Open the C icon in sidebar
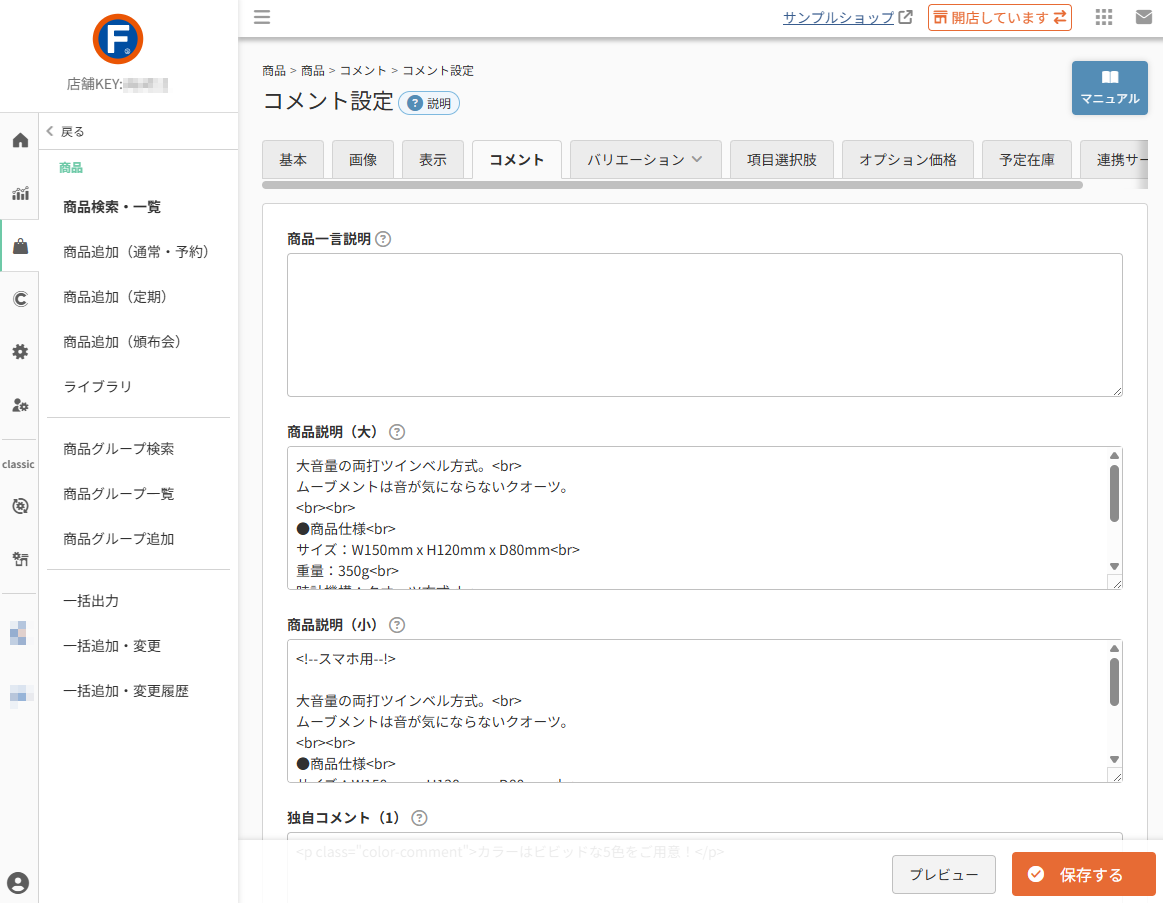 point(20,299)
